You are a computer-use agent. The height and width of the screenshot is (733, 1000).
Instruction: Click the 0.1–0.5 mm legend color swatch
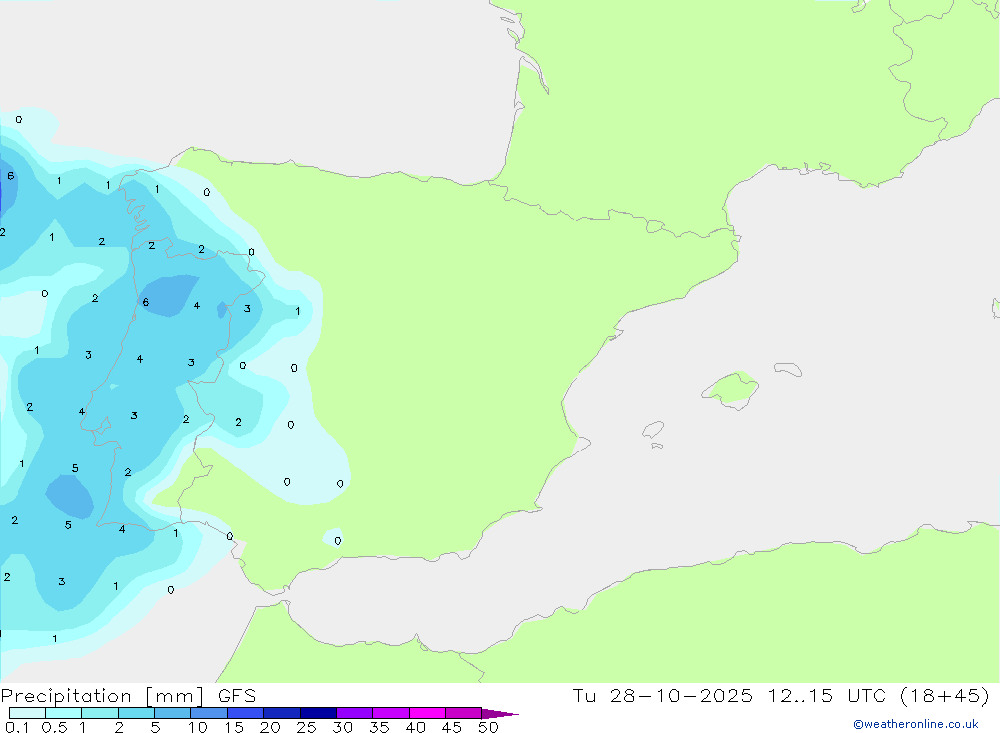[x=27, y=713]
